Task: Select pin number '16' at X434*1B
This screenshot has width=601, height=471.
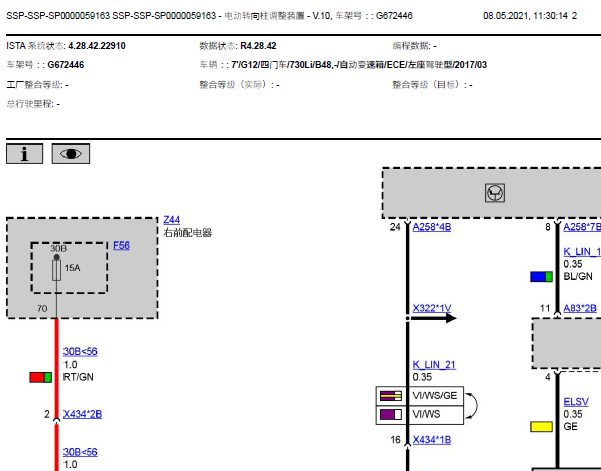Action: click(396, 440)
